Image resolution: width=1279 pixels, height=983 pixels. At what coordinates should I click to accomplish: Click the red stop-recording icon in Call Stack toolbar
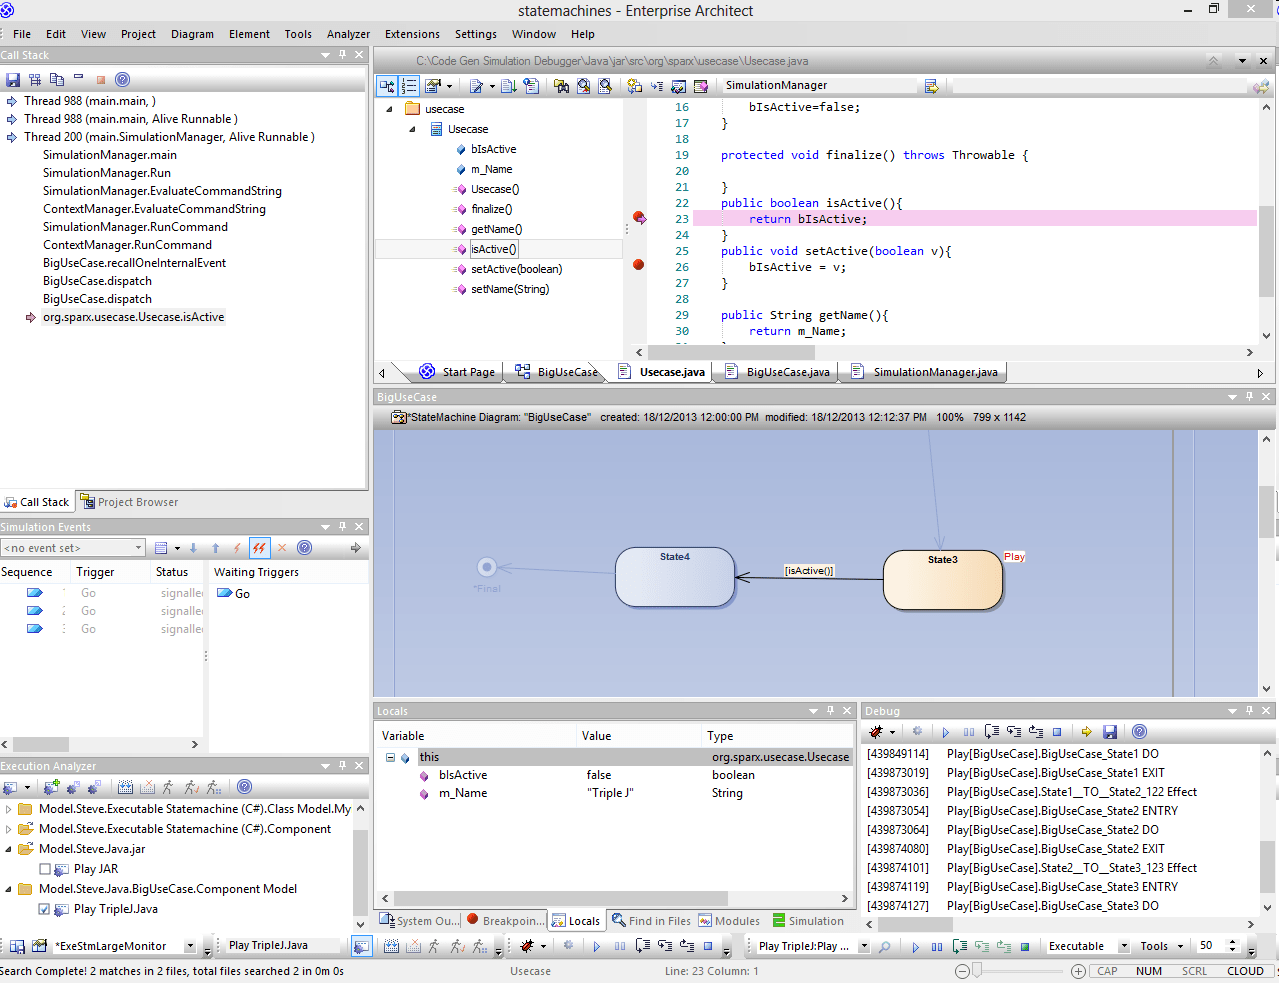[100, 79]
